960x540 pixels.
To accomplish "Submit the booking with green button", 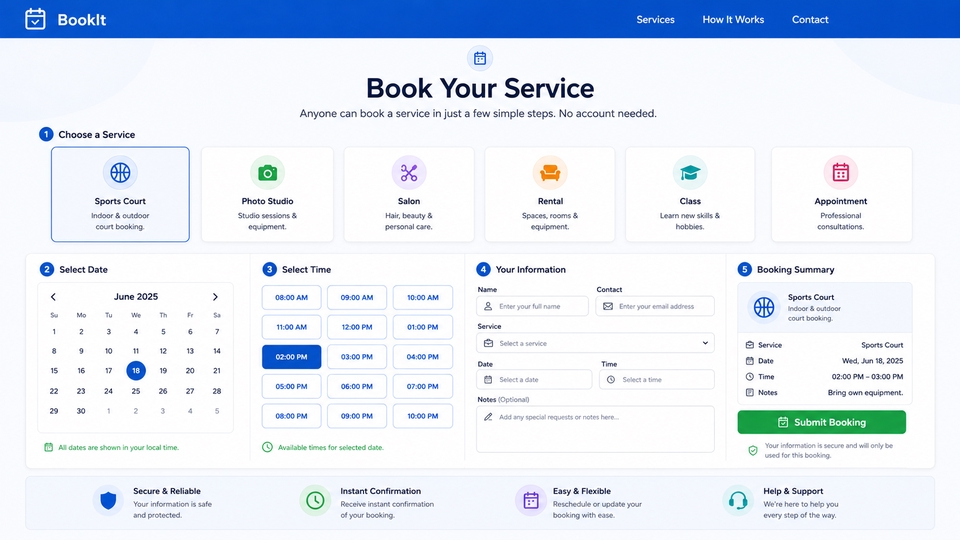I will point(822,422).
